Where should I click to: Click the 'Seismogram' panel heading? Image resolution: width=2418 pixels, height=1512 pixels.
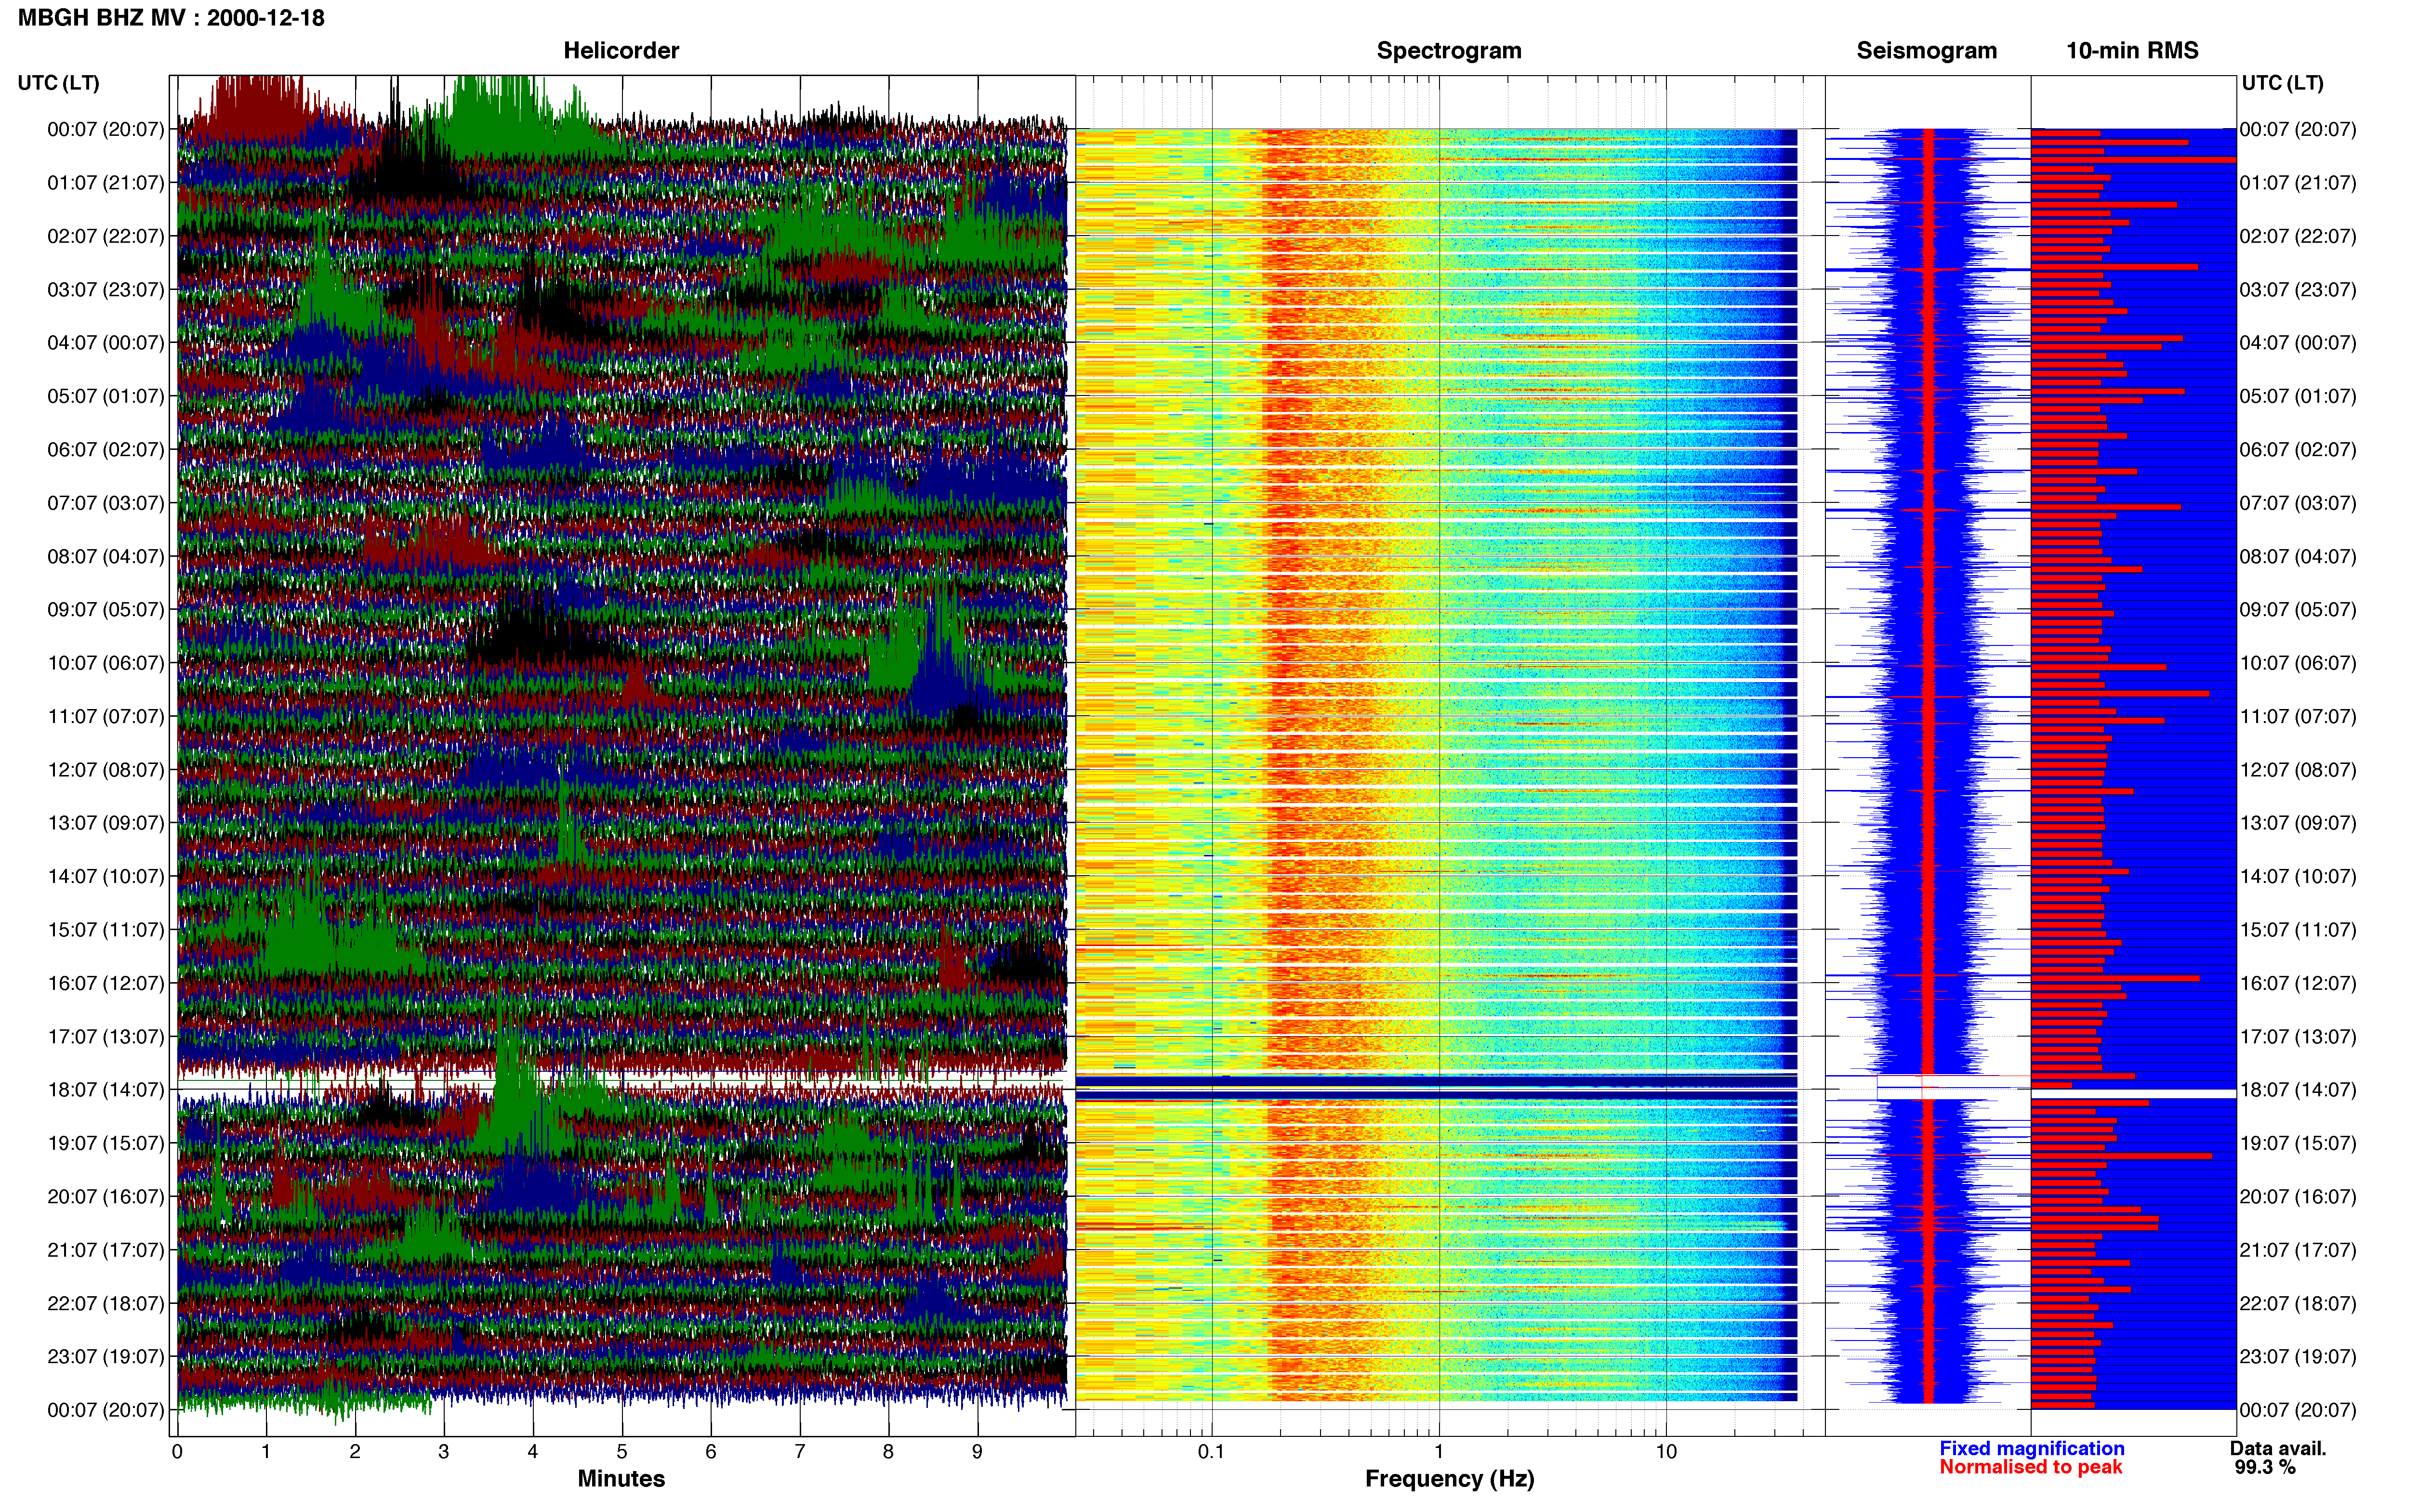tap(1926, 51)
